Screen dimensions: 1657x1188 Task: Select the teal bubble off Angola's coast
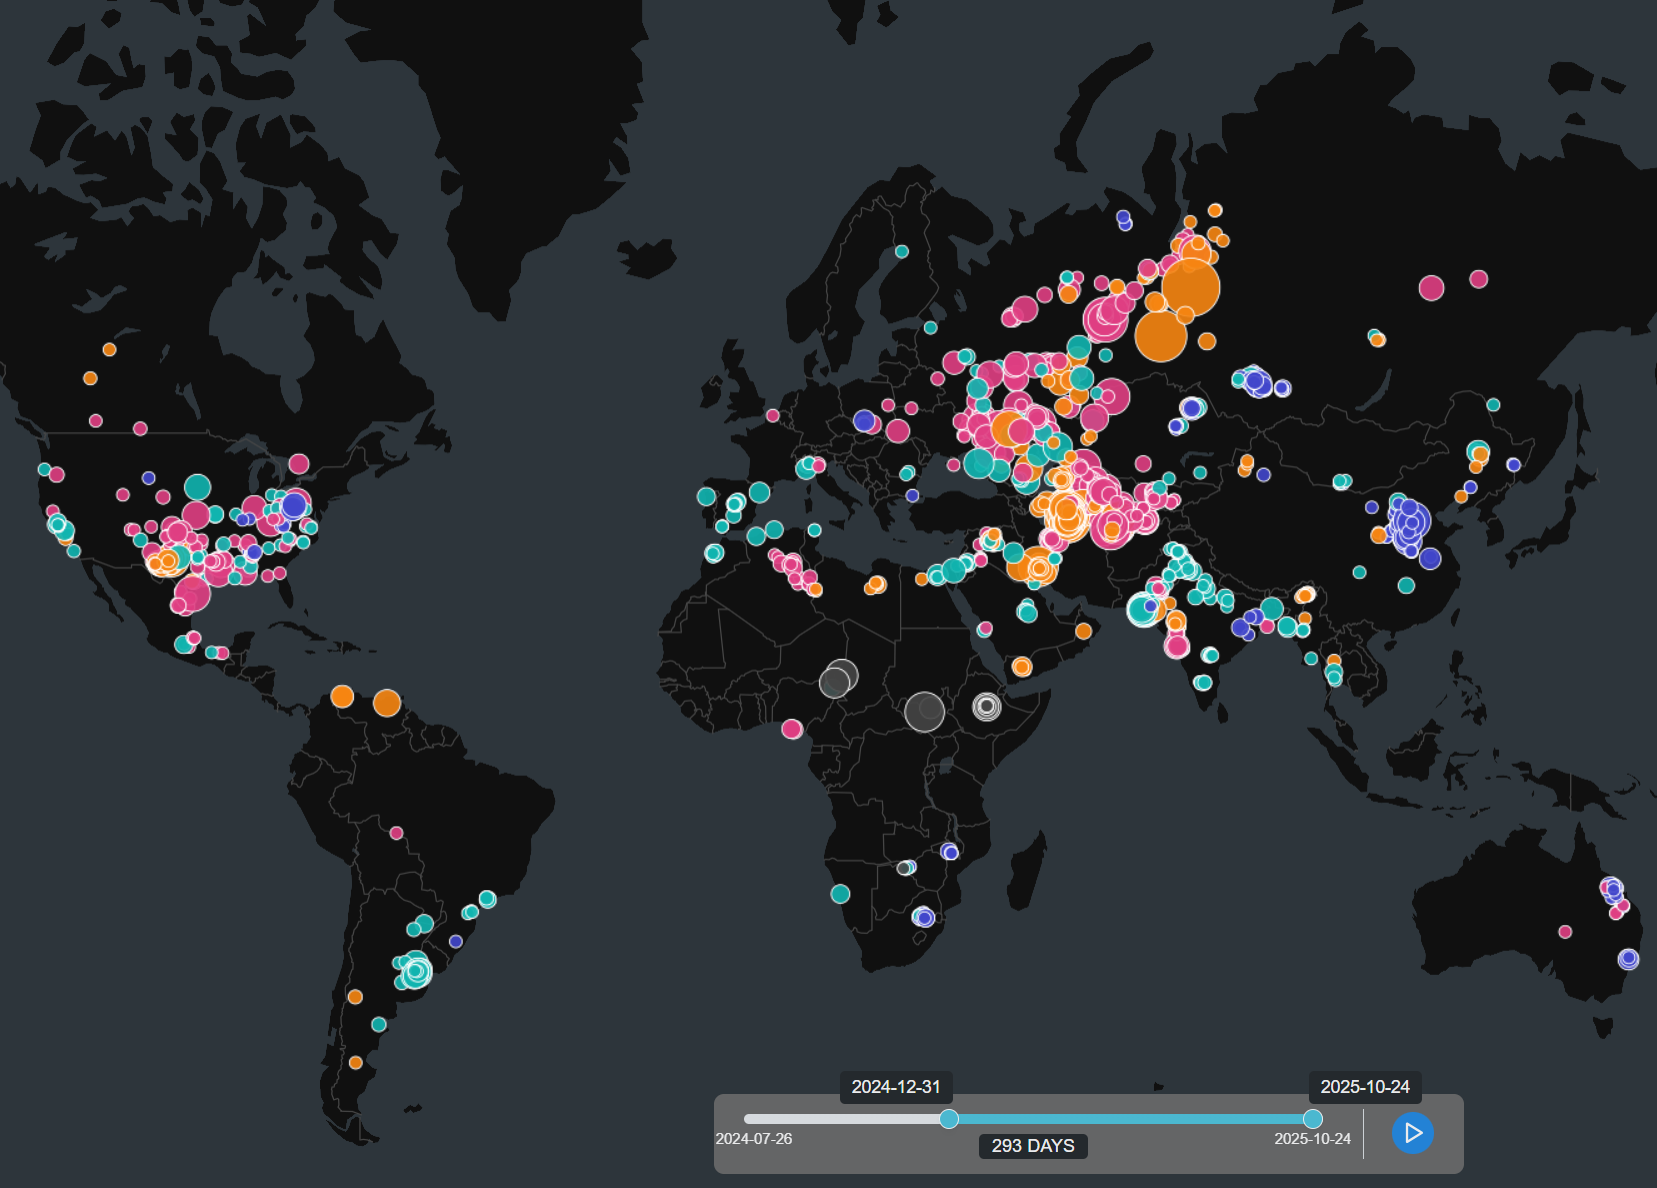[x=840, y=894]
